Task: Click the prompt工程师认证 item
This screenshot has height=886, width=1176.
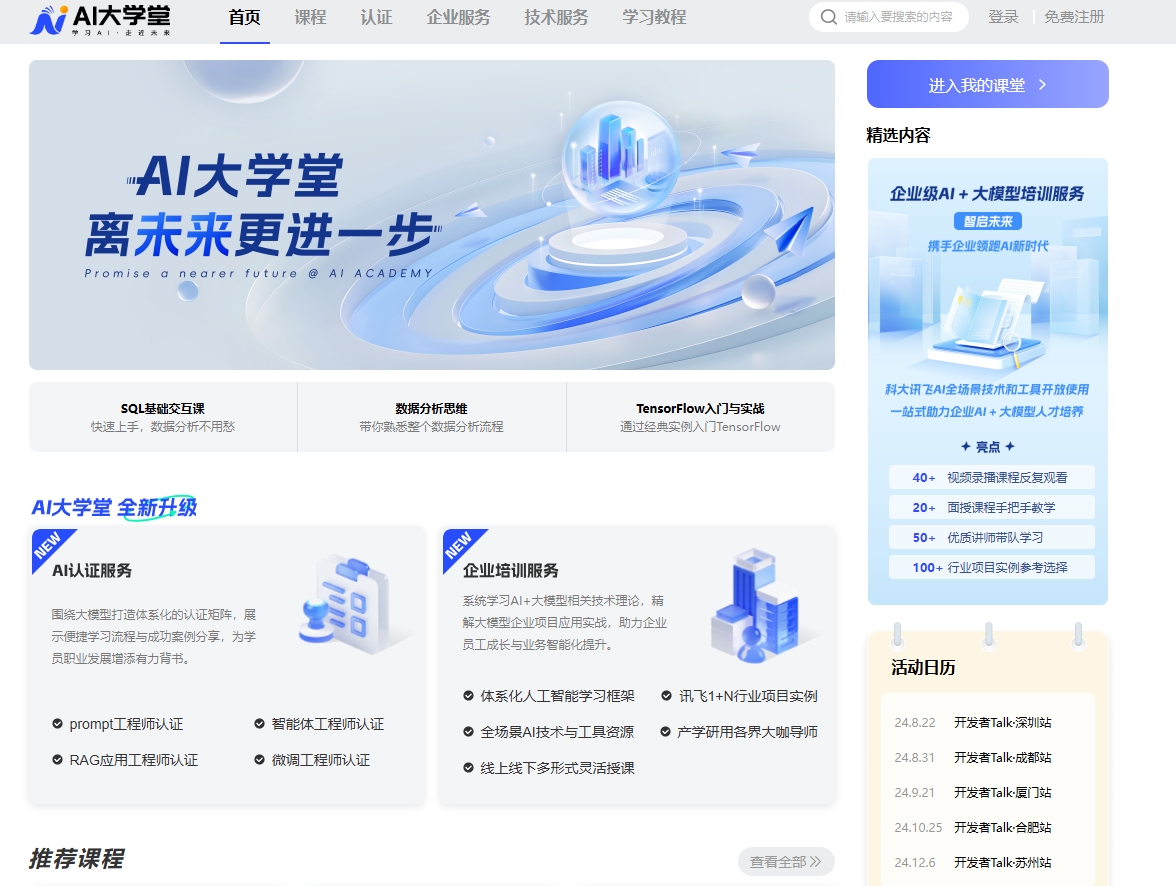Action: pos(126,724)
